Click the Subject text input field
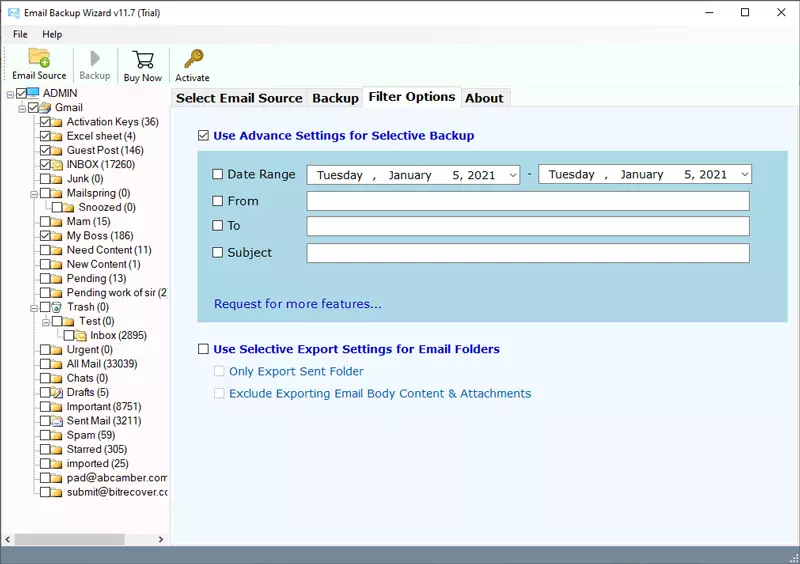Screen dimensions: 800x564 (x=528, y=253)
